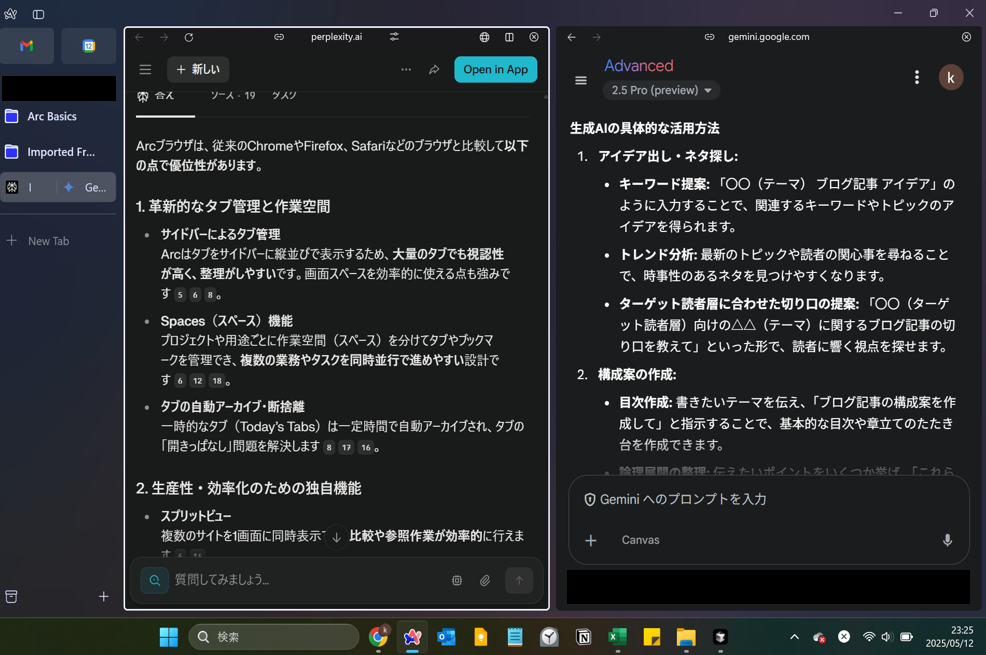
Task: Toggle Canvas mode in Gemini prompt
Action: click(x=640, y=540)
